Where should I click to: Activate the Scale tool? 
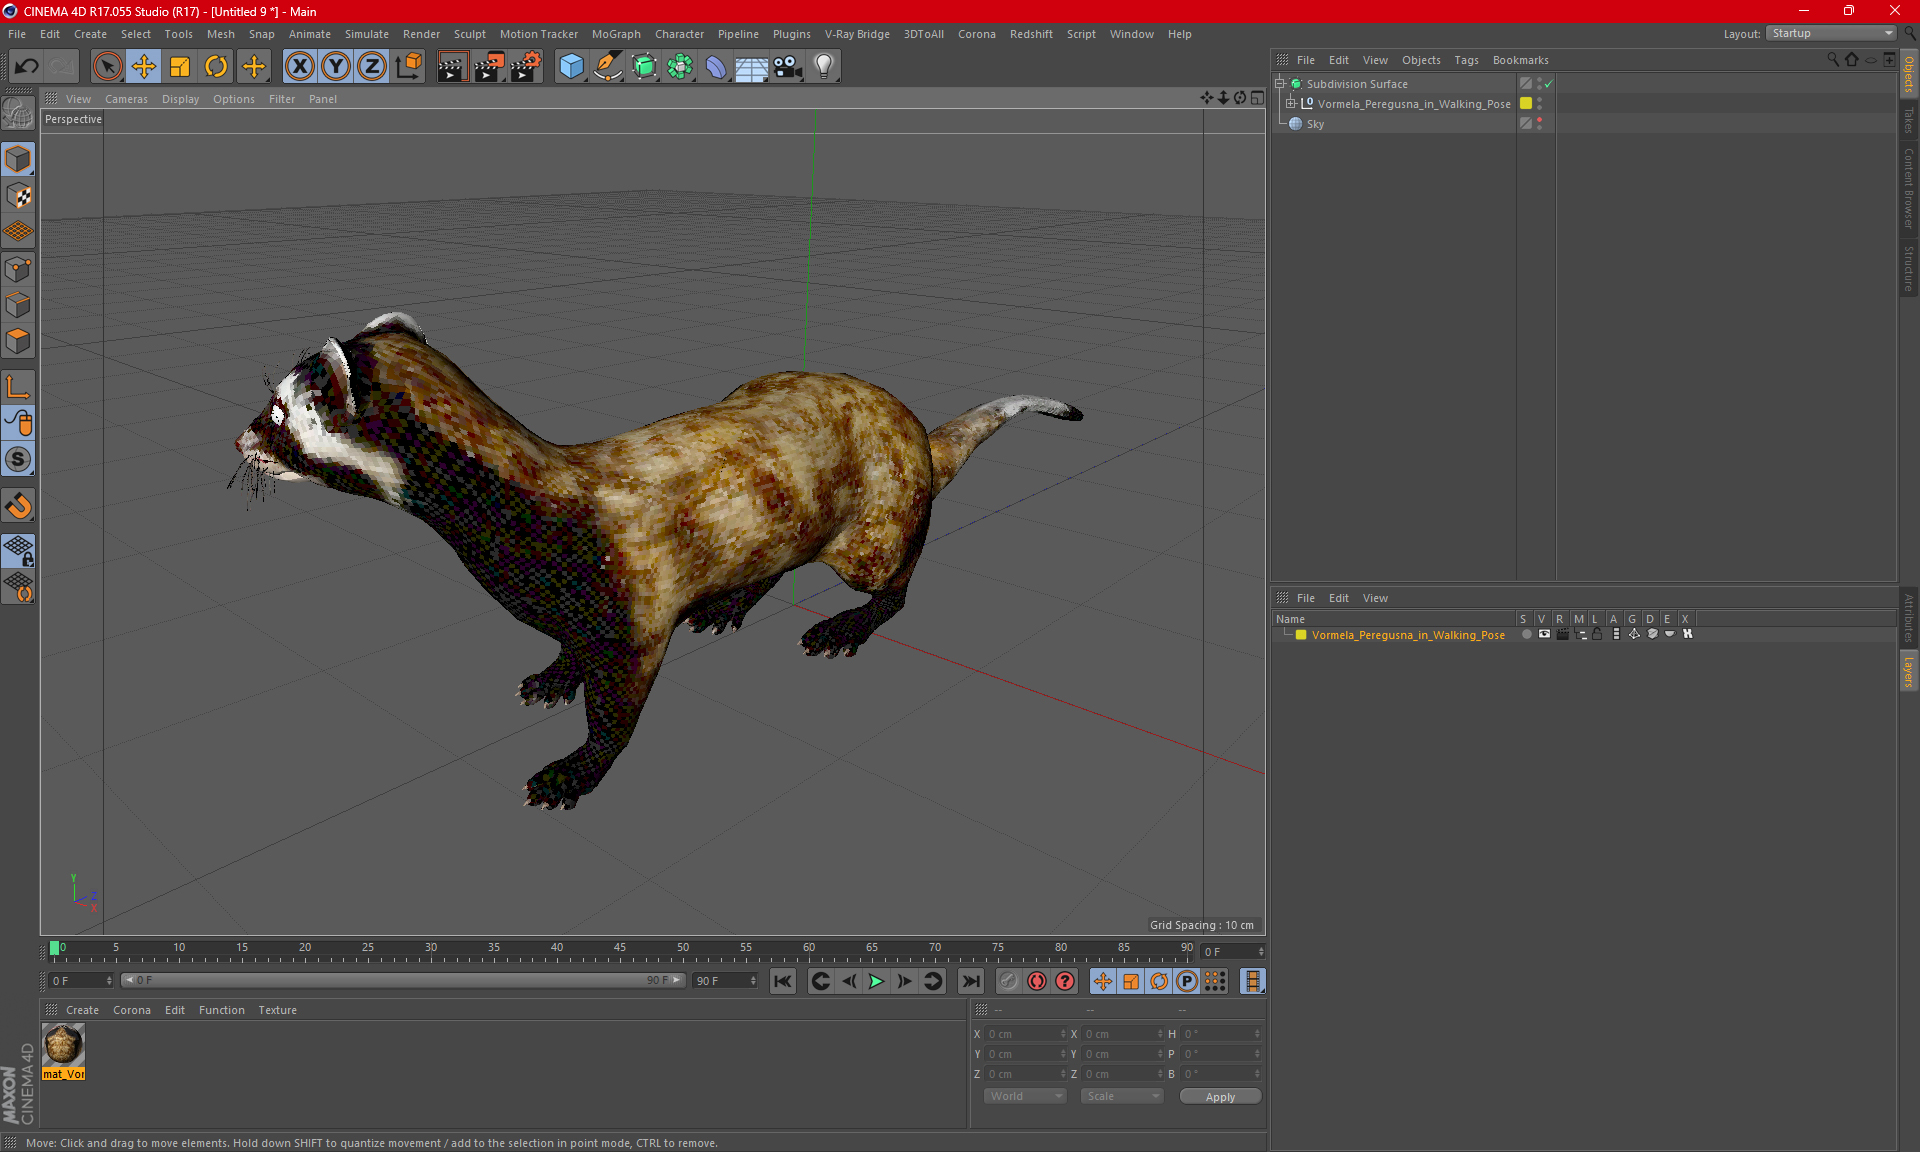(180, 67)
